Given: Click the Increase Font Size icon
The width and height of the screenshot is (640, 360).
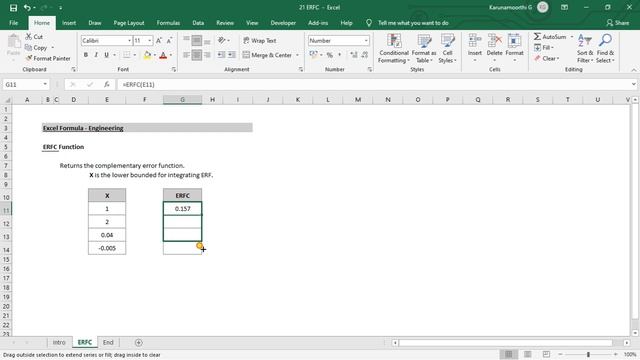Looking at the screenshot, I should tap(159, 40).
